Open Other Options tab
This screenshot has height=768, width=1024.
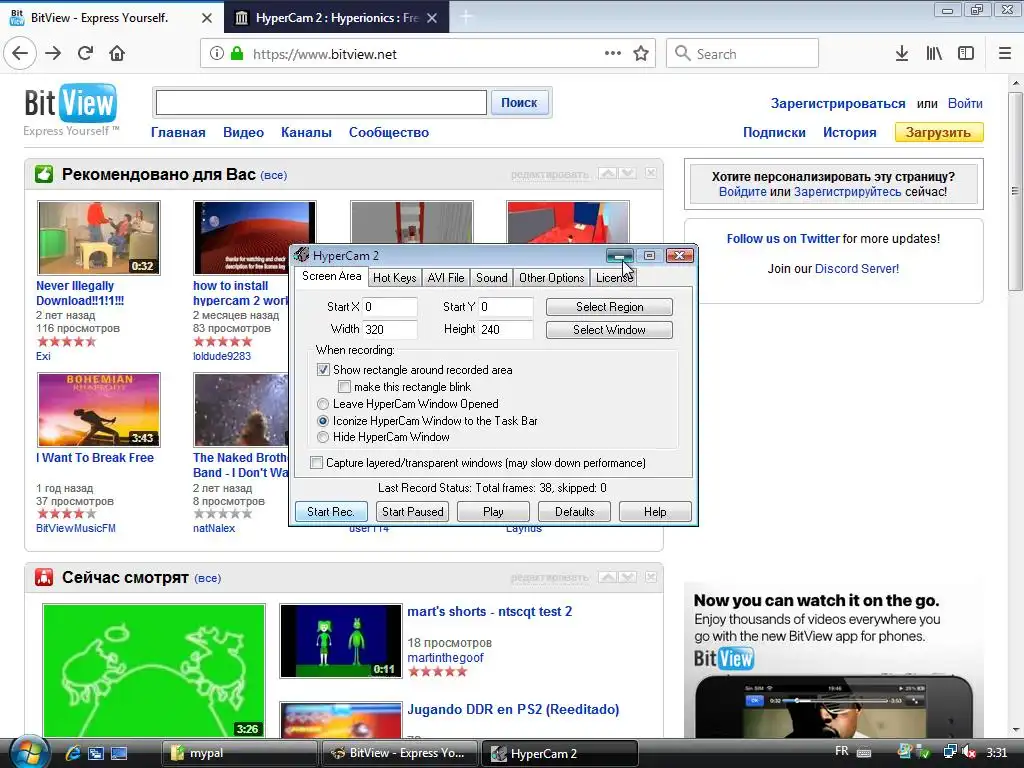551,278
